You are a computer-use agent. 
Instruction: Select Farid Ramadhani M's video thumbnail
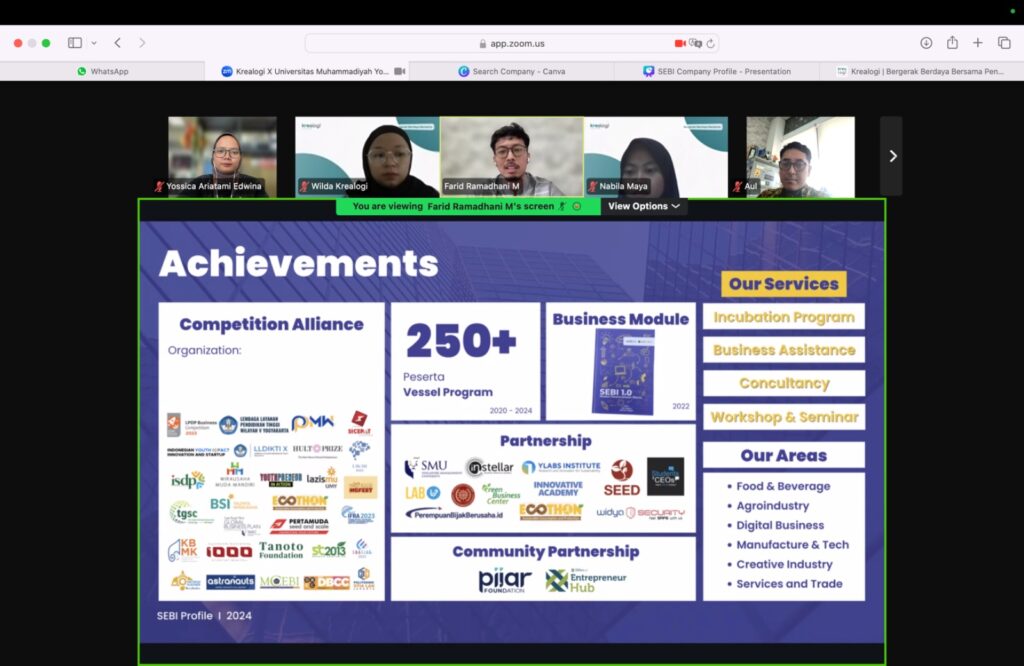pos(512,157)
